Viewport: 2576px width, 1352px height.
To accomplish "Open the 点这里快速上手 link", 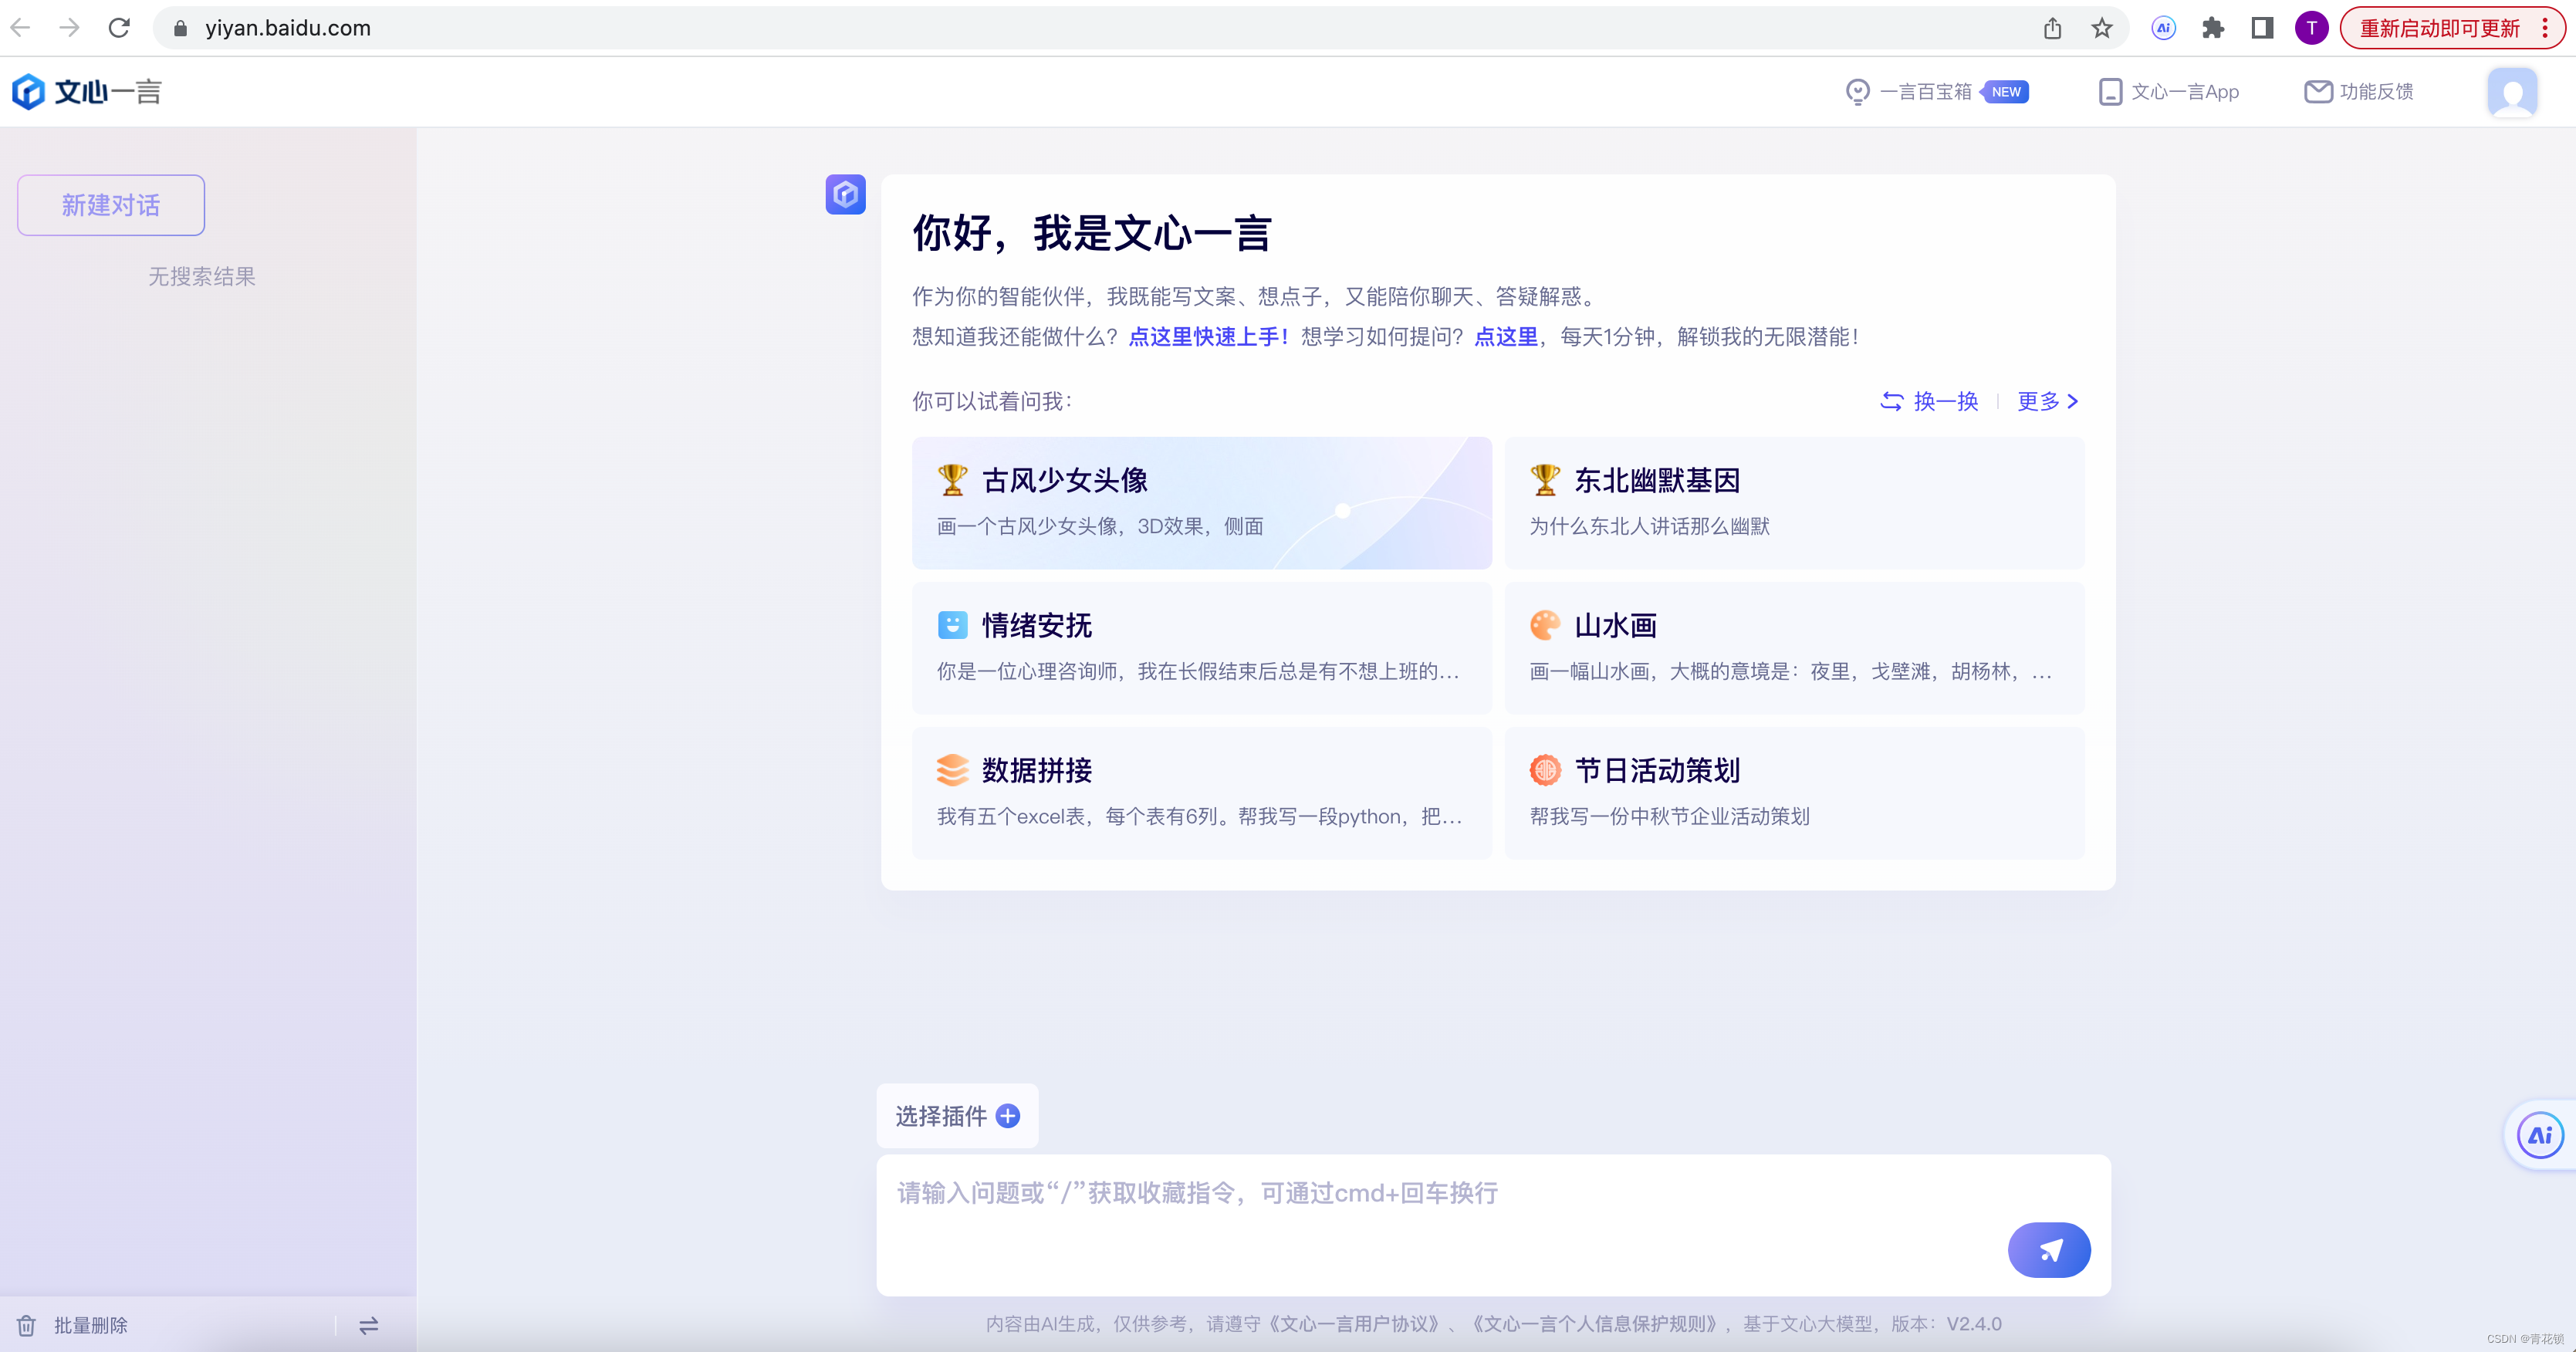I will click(1208, 337).
